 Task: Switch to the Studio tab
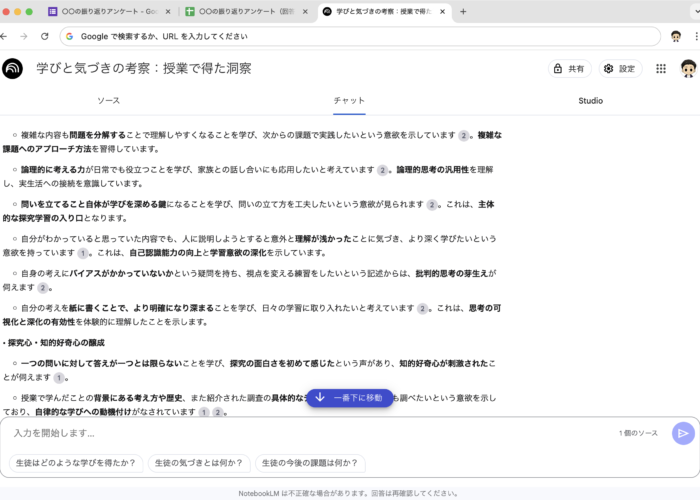click(590, 101)
